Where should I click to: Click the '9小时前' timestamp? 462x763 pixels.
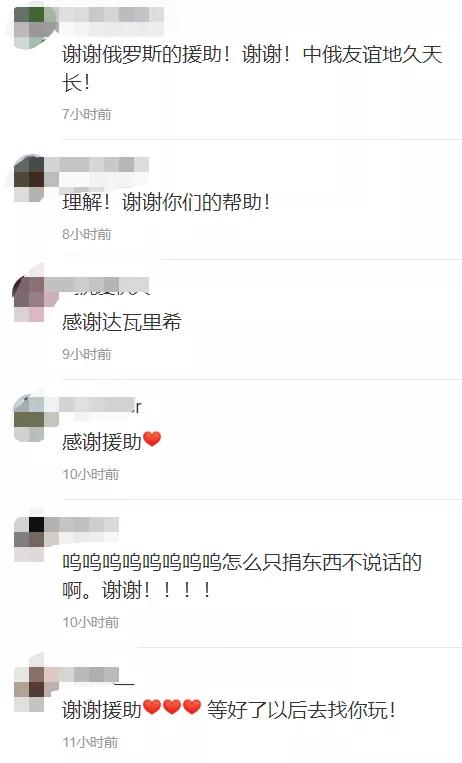click(x=87, y=354)
